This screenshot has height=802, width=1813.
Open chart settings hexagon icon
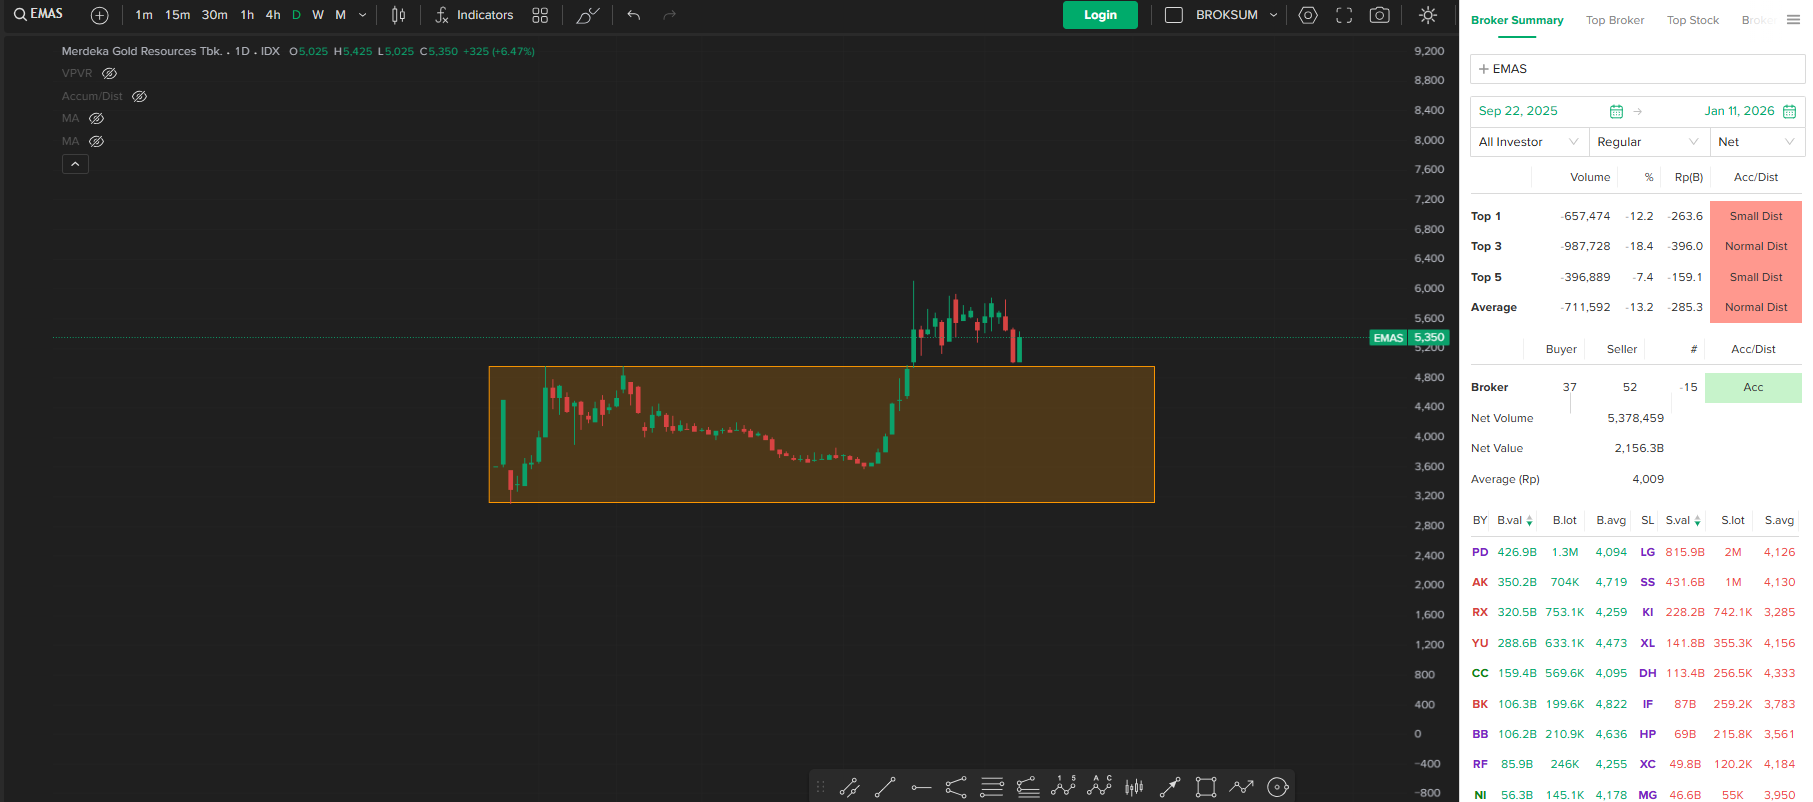coord(1308,15)
